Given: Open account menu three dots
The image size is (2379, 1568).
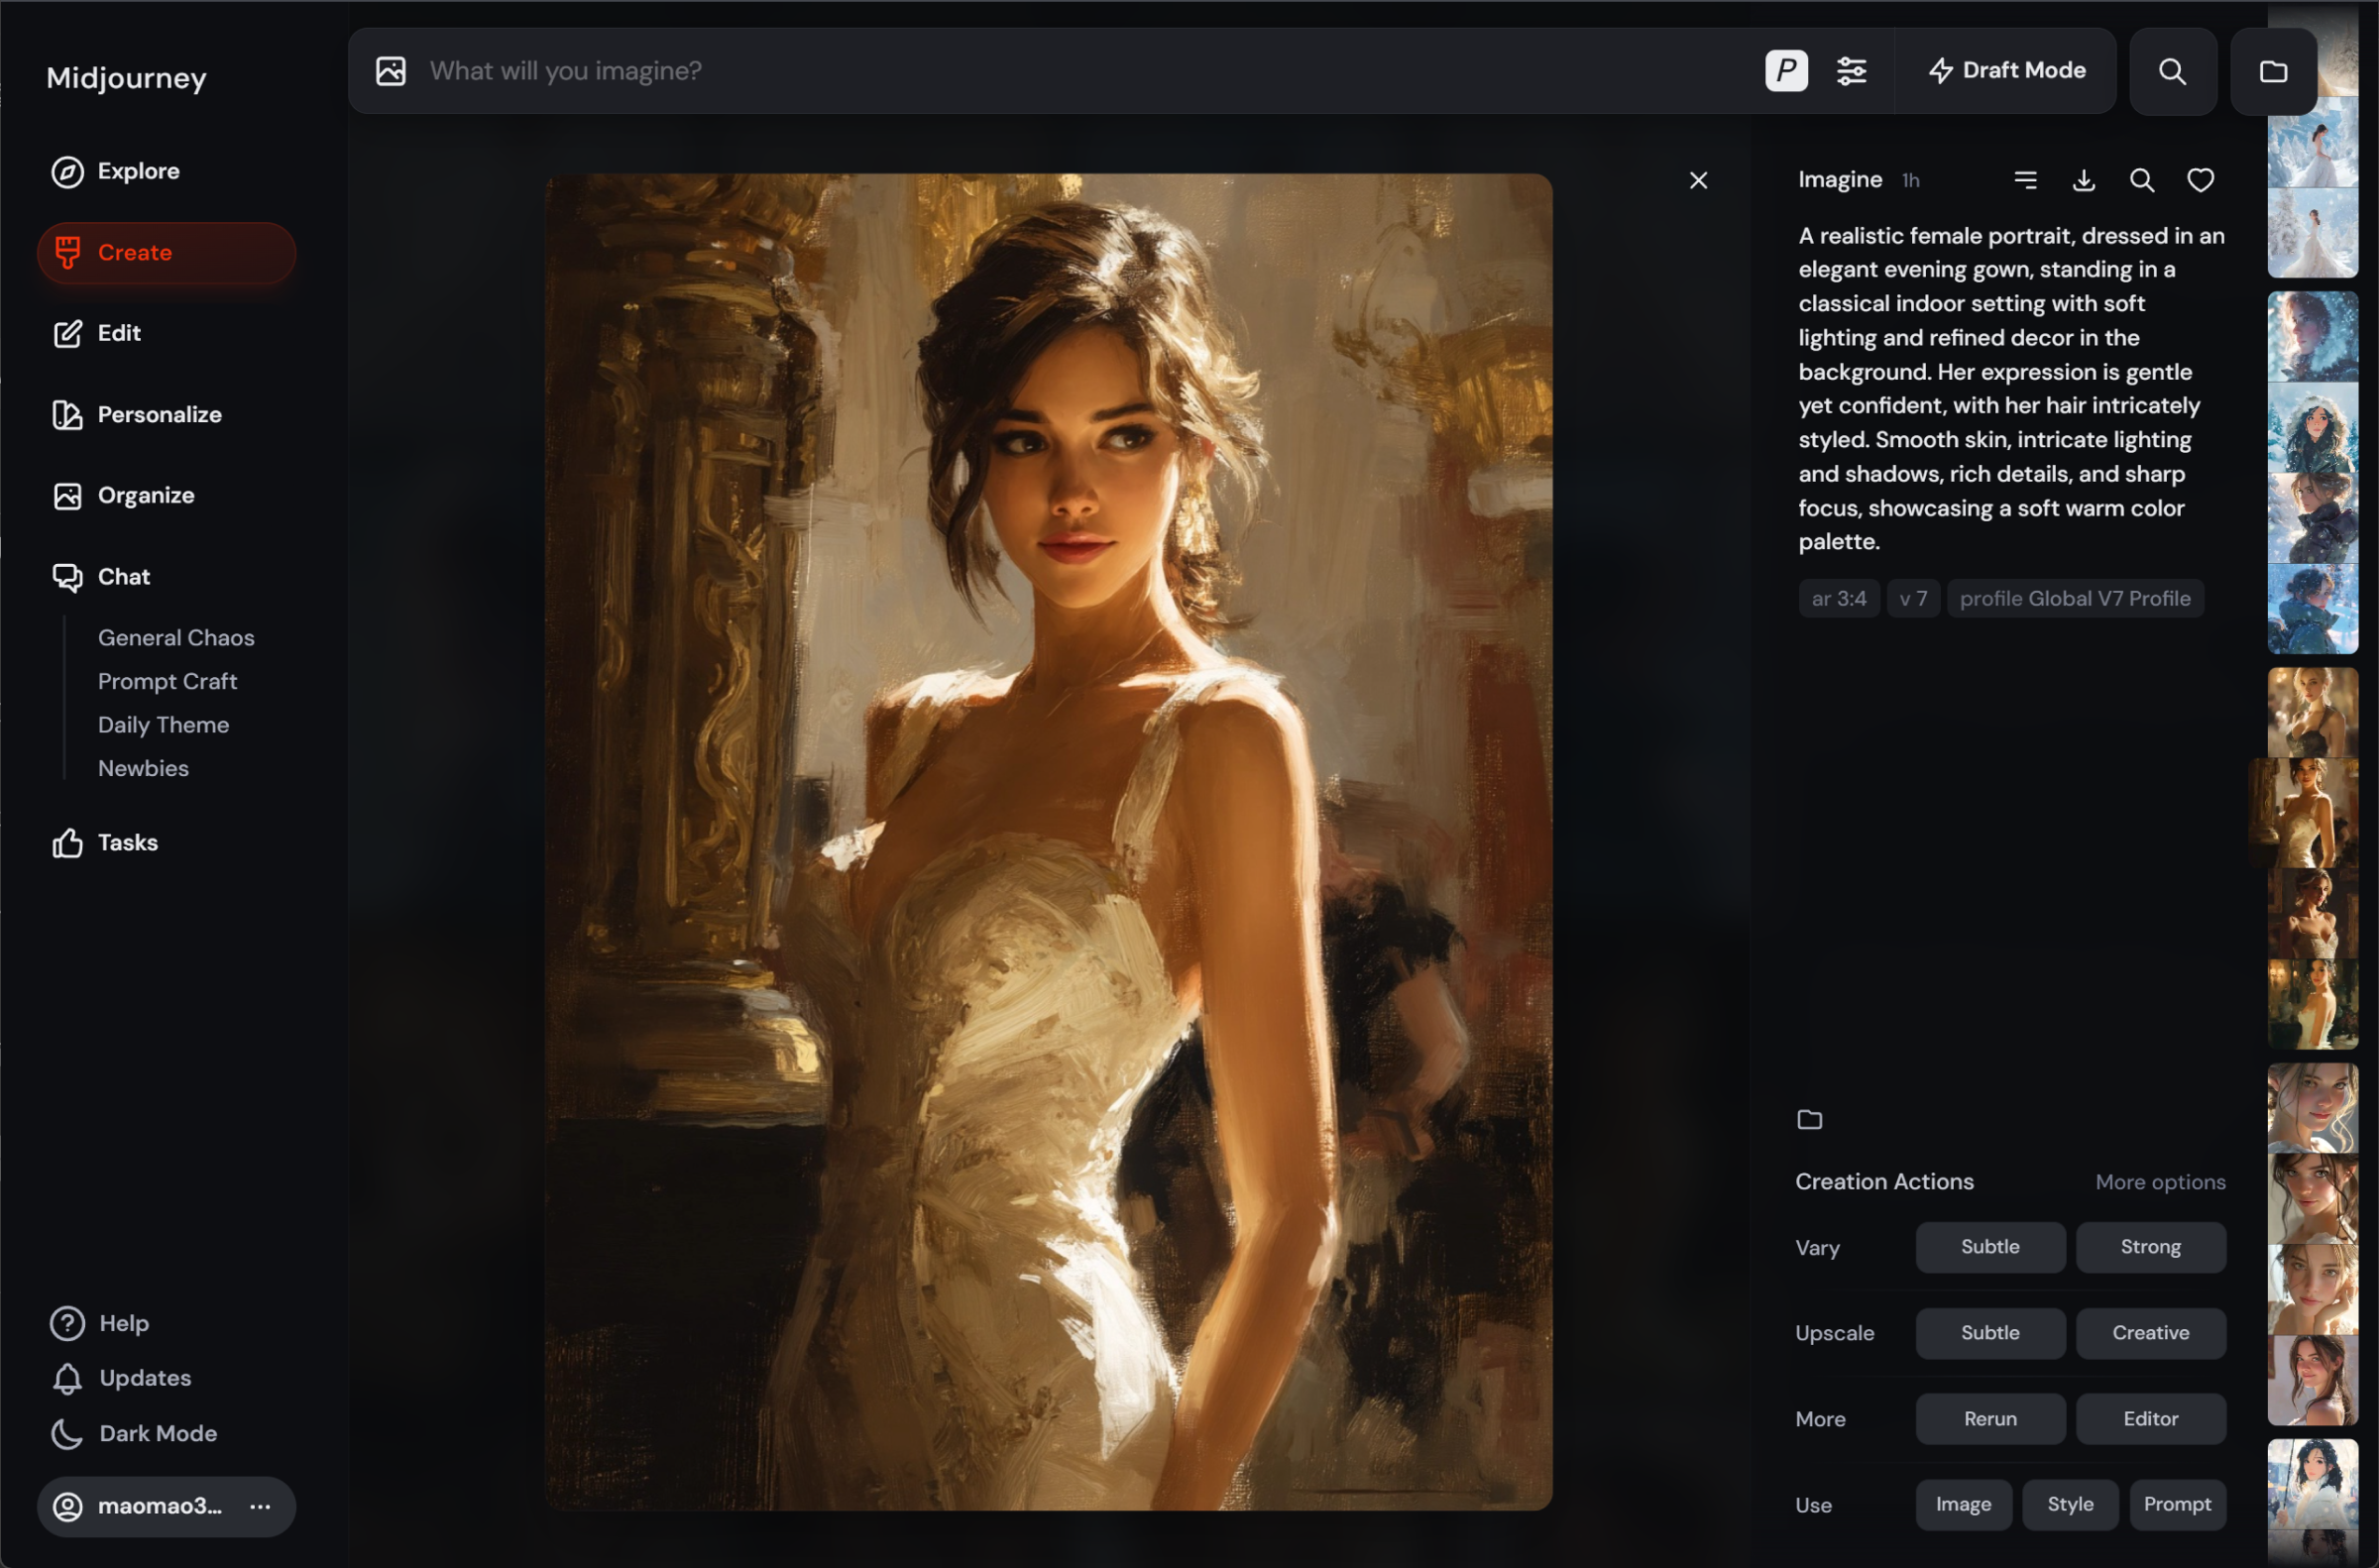Looking at the screenshot, I should point(260,1506).
